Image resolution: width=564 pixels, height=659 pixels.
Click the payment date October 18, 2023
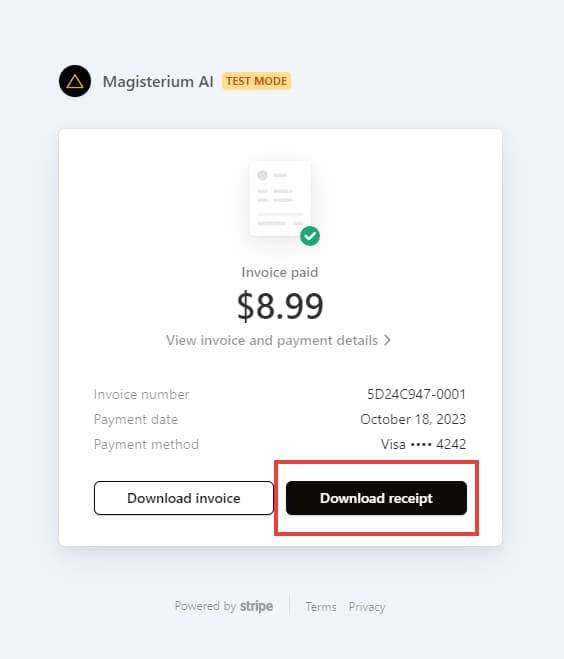[x=413, y=419]
